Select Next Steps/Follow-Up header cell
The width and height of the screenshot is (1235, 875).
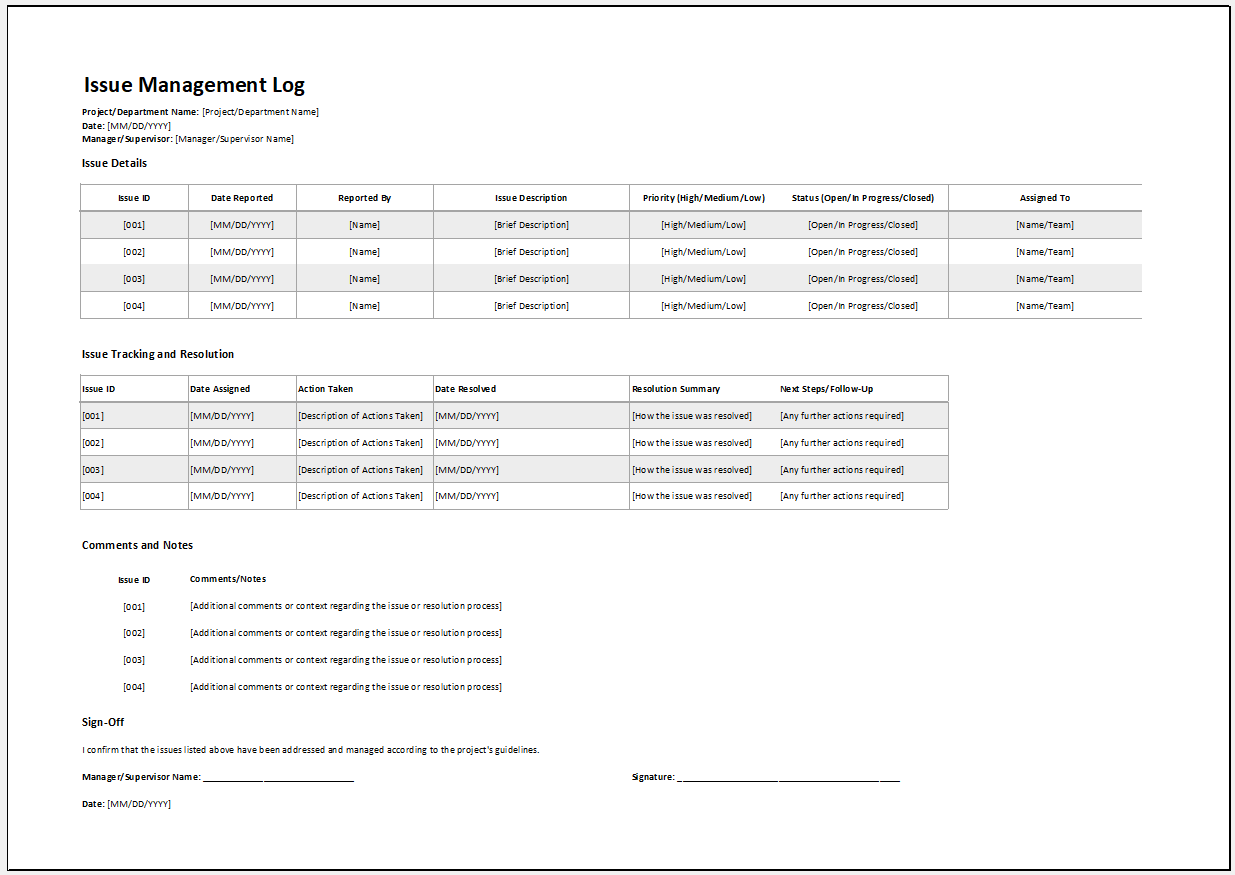863,389
